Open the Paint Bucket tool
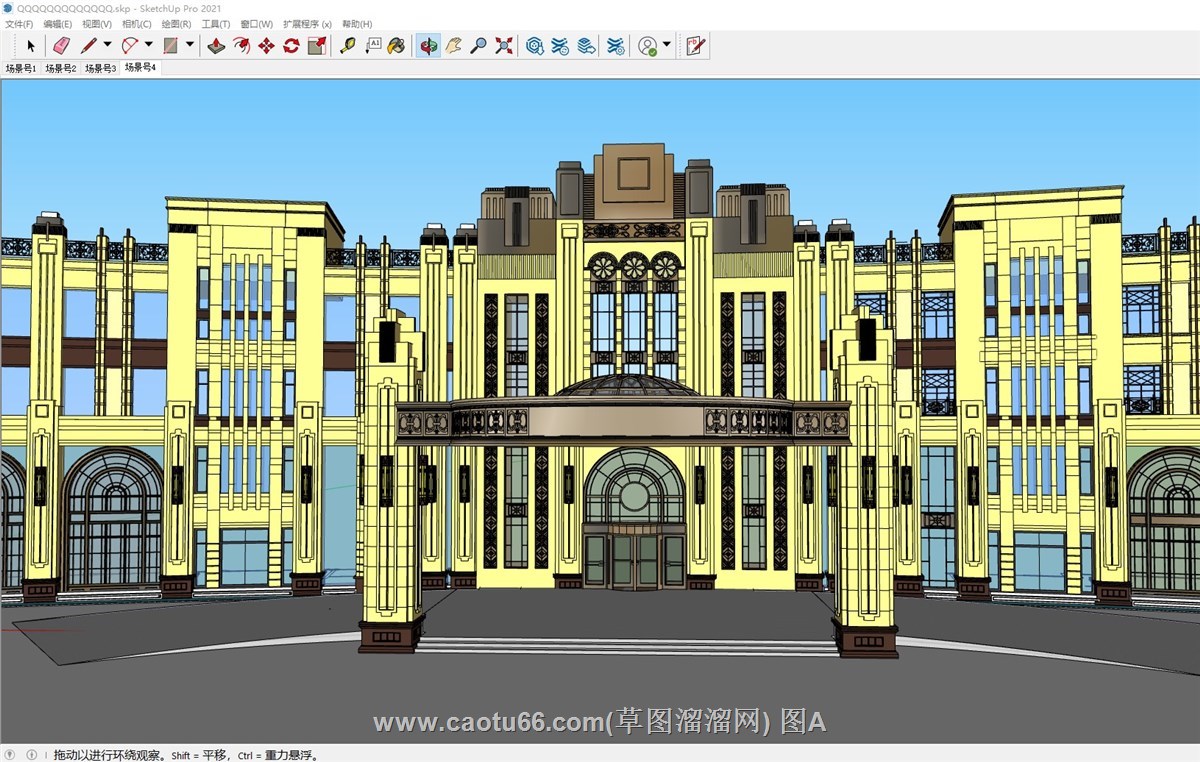The image size is (1200, 762). tap(397, 45)
